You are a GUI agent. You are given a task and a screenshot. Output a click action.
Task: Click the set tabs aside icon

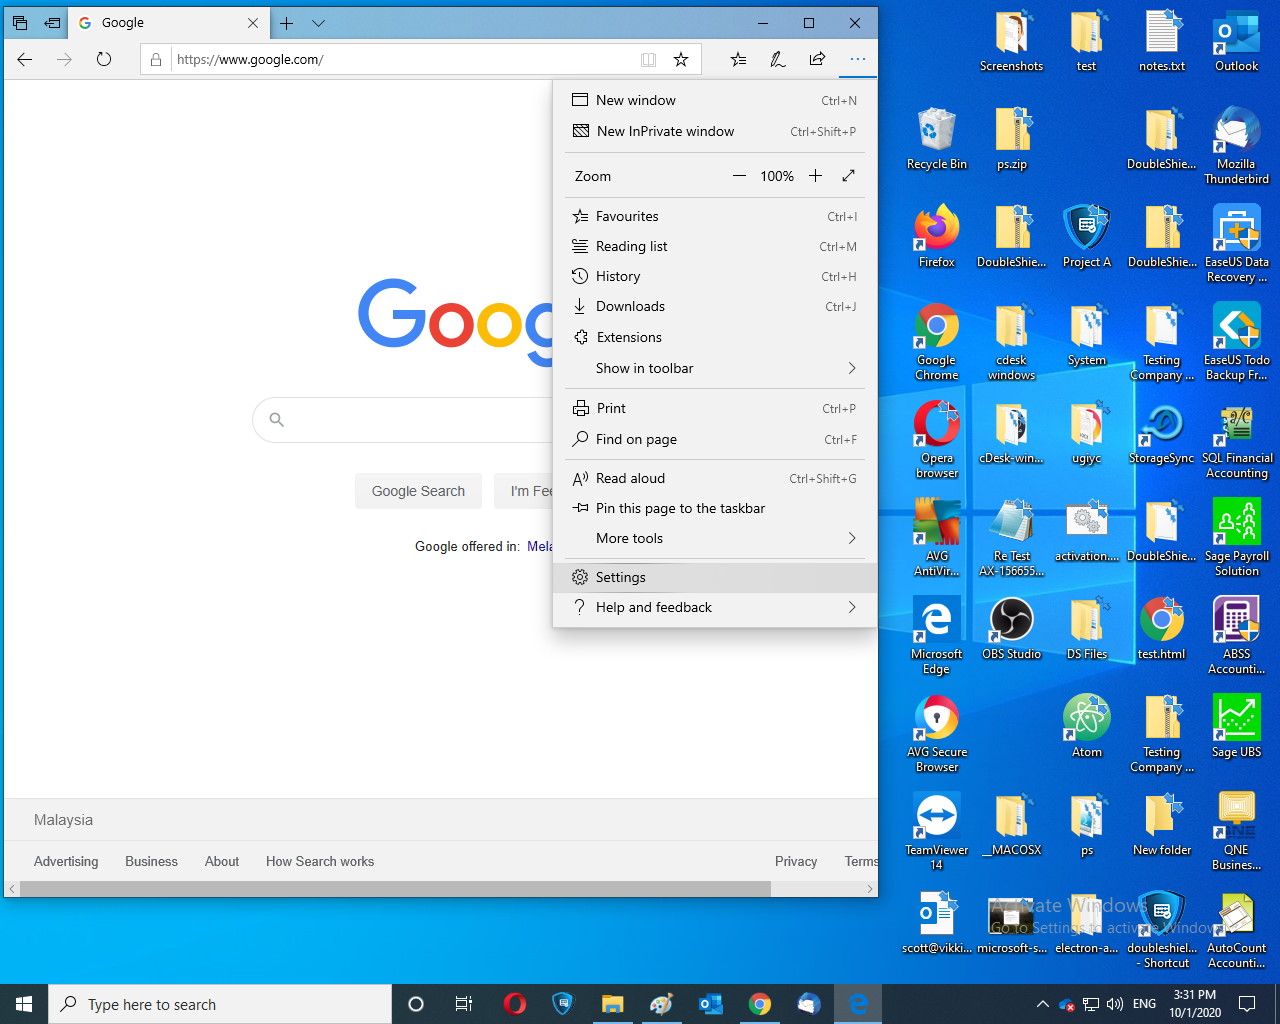point(53,23)
